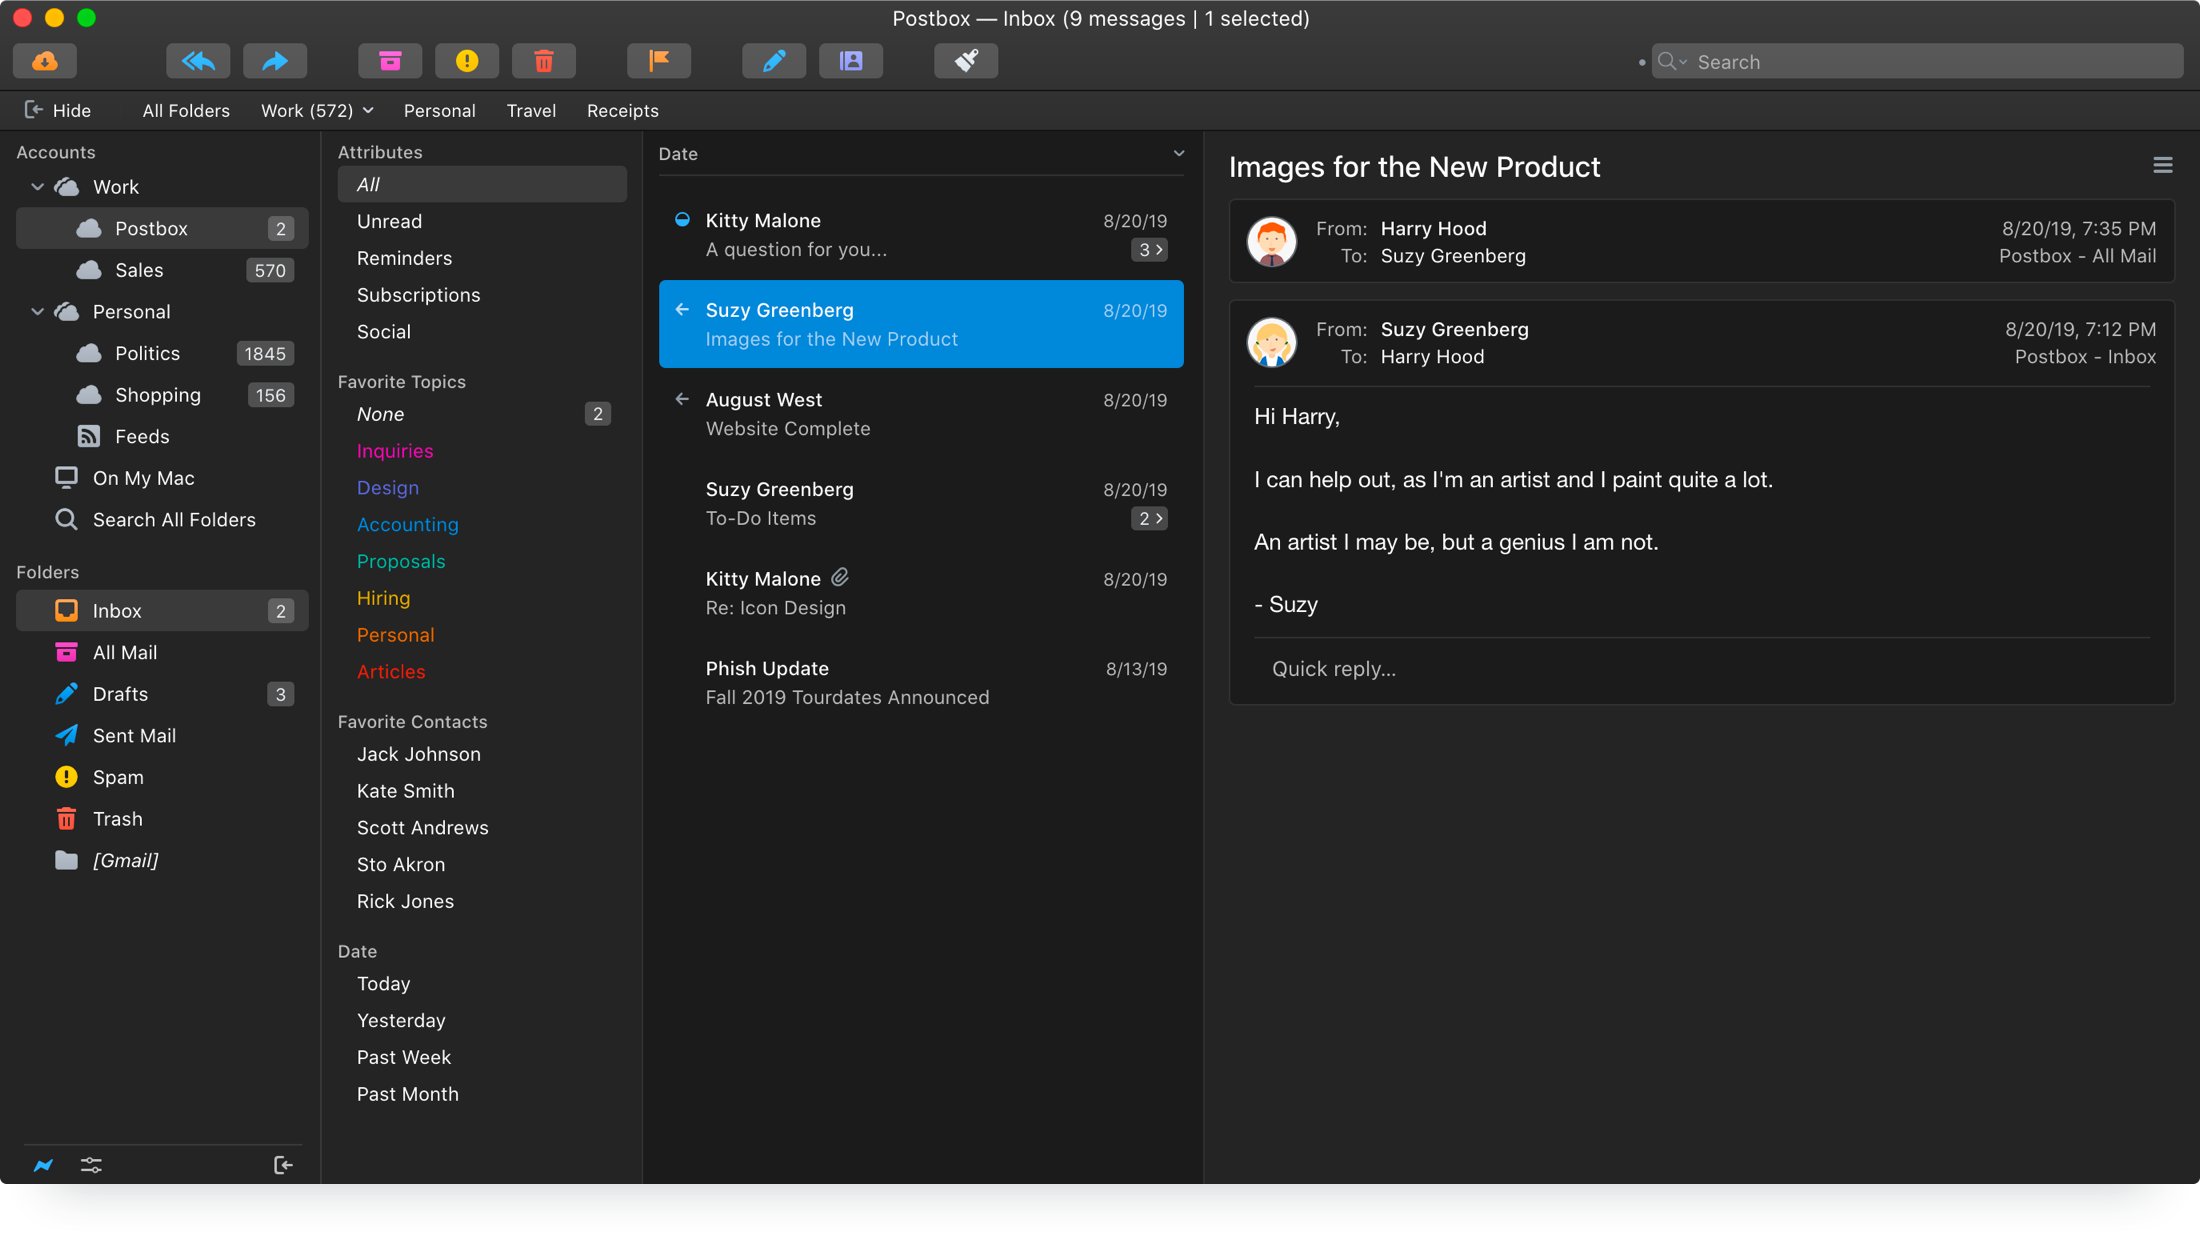Screen dimensions: 2200x1240
Task: Select the Design topic in pink-purple
Action: (388, 488)
